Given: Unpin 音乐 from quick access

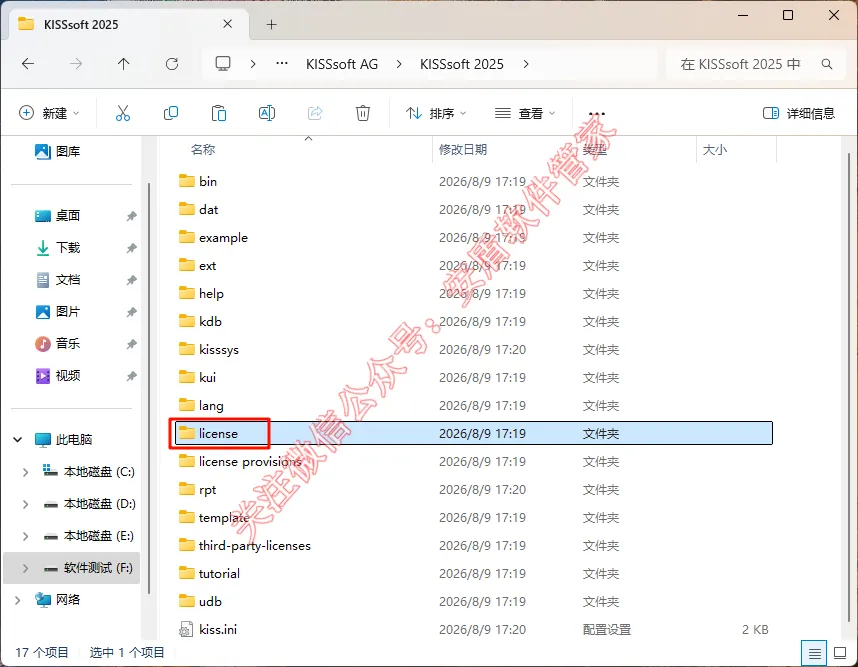Looking at the screenshot, I should point(131,344).
